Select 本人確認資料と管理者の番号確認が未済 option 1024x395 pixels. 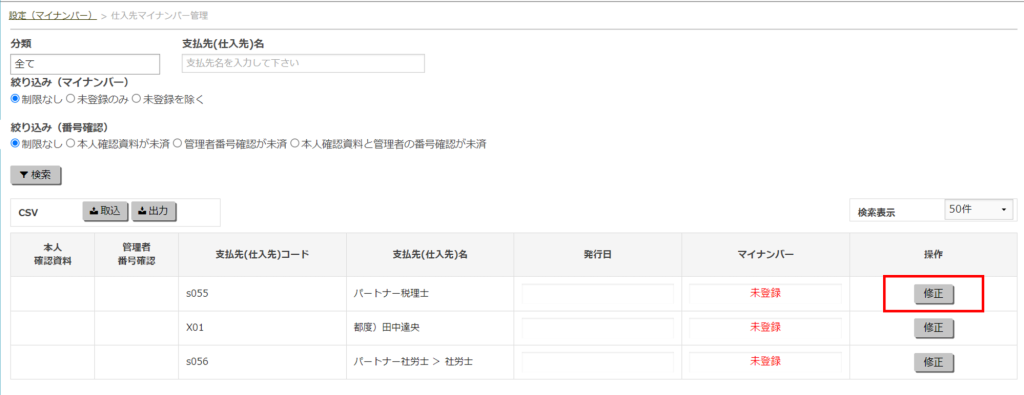295,143
